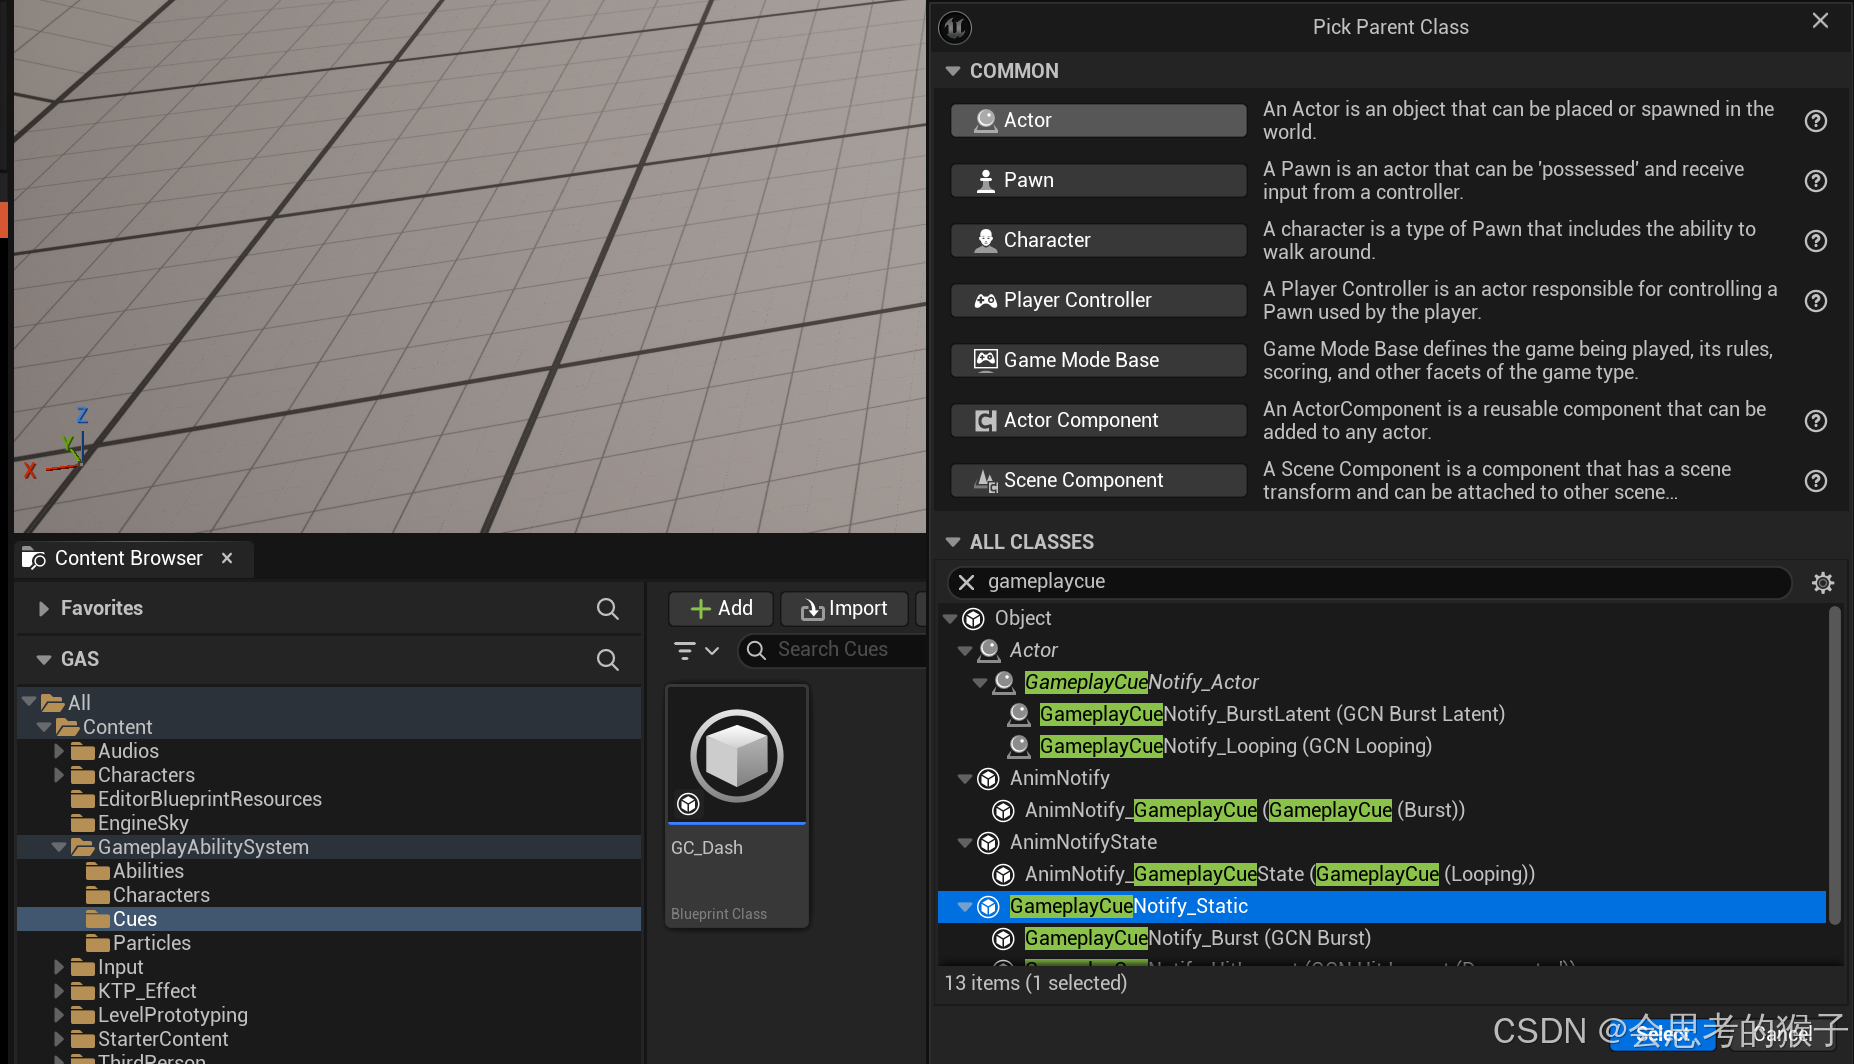Select GameplayCueNotify_Static class row

click(x=1382, y=906)
